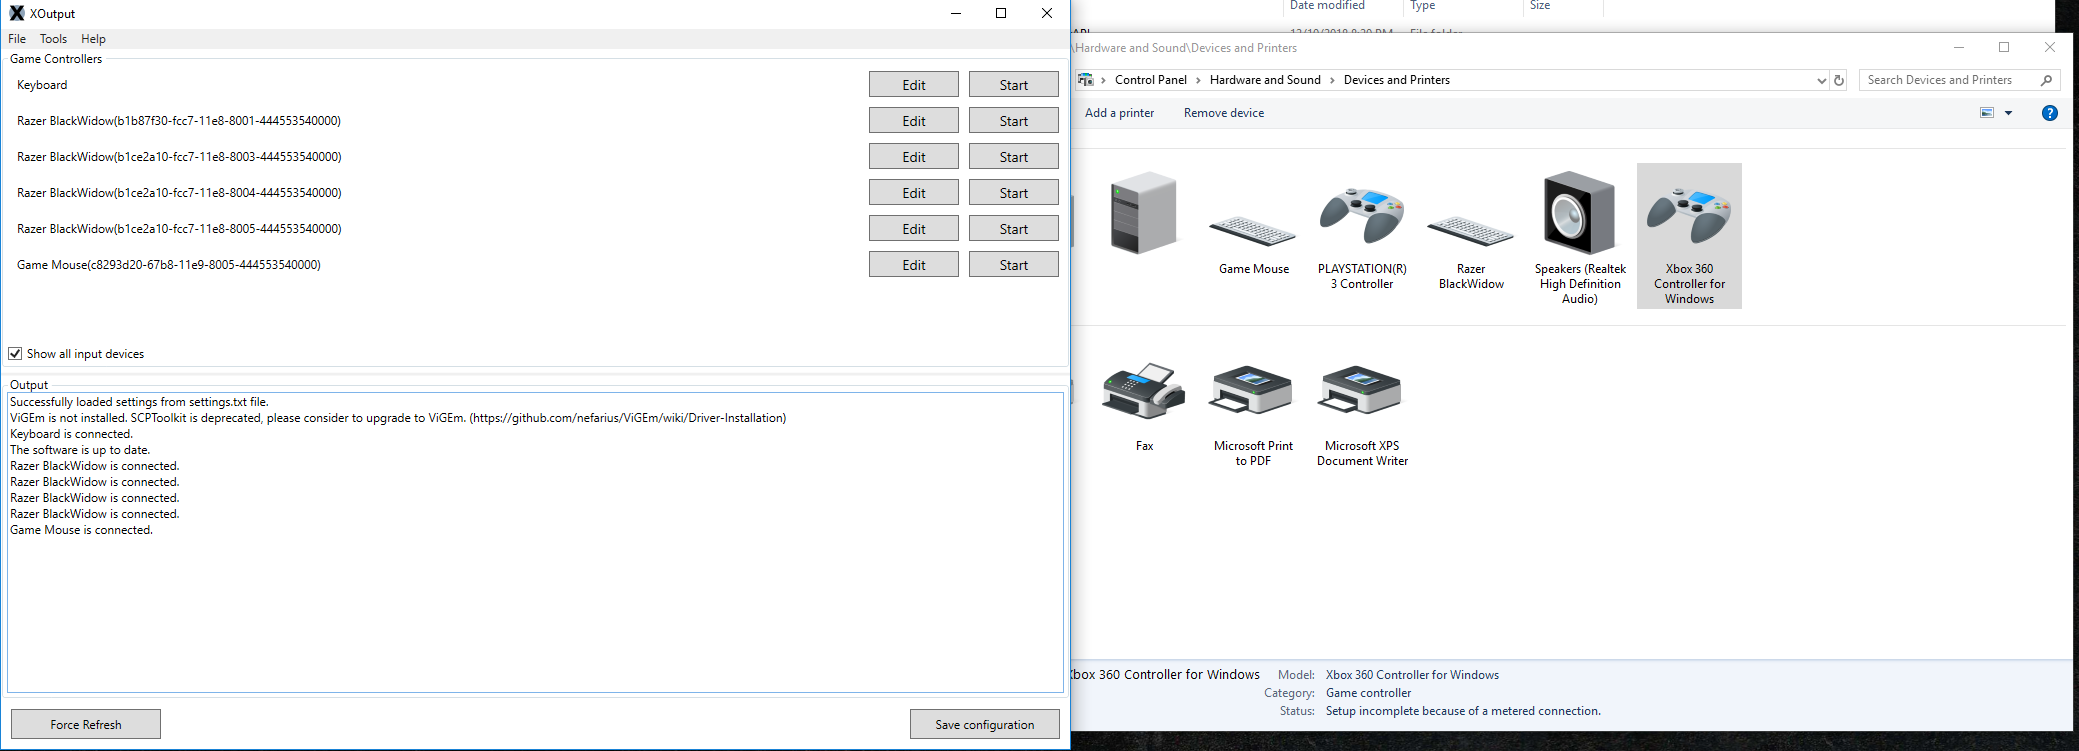Sort background window by Type column
This screenshot has width=2079, height=751.
pos(1422,6)
